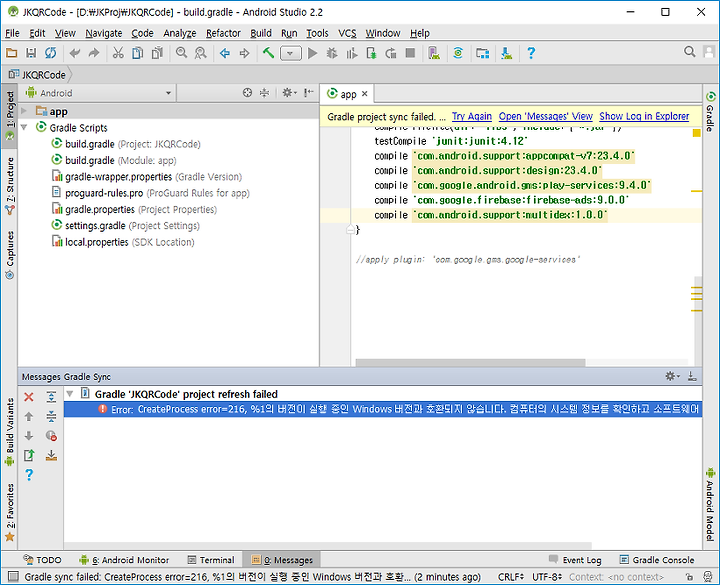Image resolution: width=720 pixels, height=585 pixels.
Task: Toggle the Build Variants side tab
Action: 10,432
